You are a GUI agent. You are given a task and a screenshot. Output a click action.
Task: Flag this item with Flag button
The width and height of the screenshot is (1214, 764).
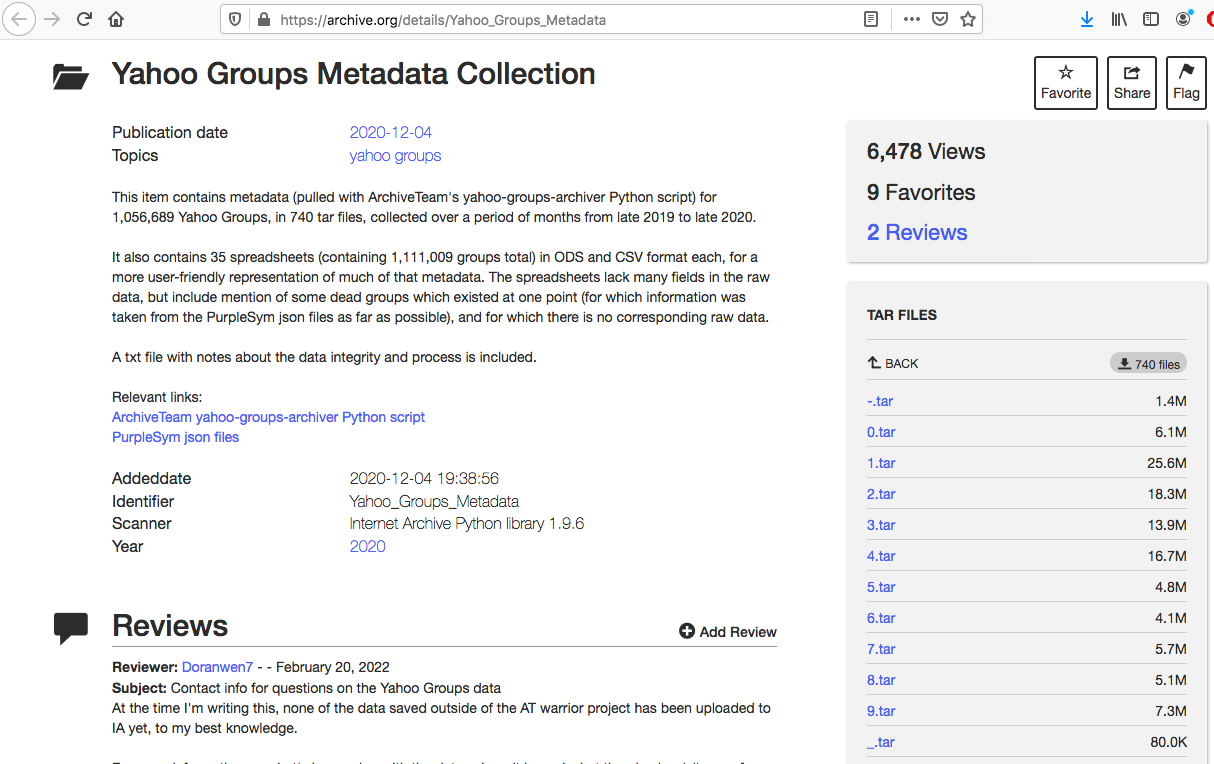point(1186,82)
